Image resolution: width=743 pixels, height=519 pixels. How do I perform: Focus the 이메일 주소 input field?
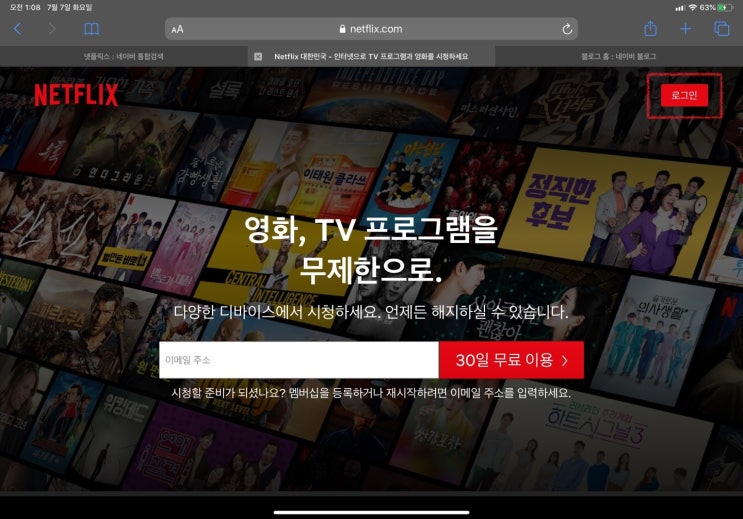point(299,360)
